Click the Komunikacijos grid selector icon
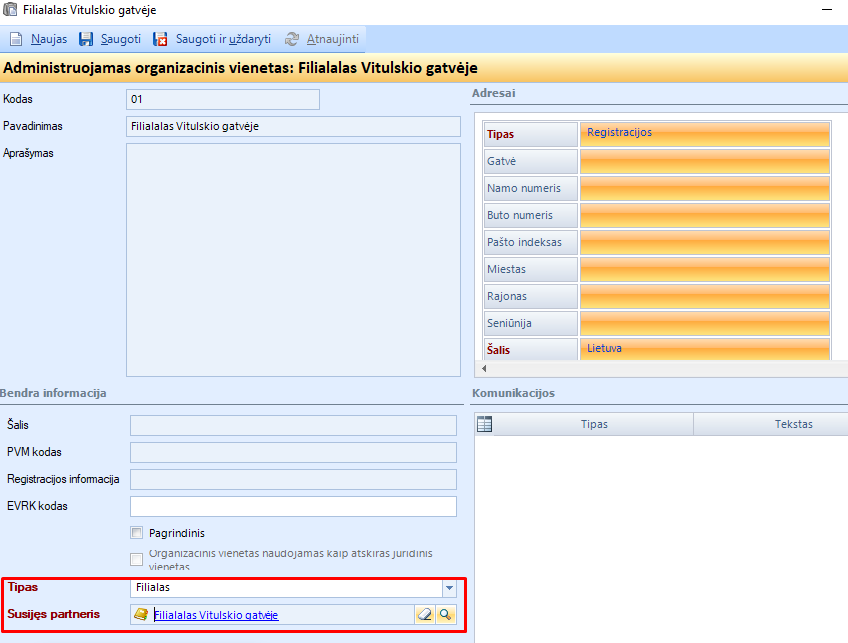 click(484, 424)
